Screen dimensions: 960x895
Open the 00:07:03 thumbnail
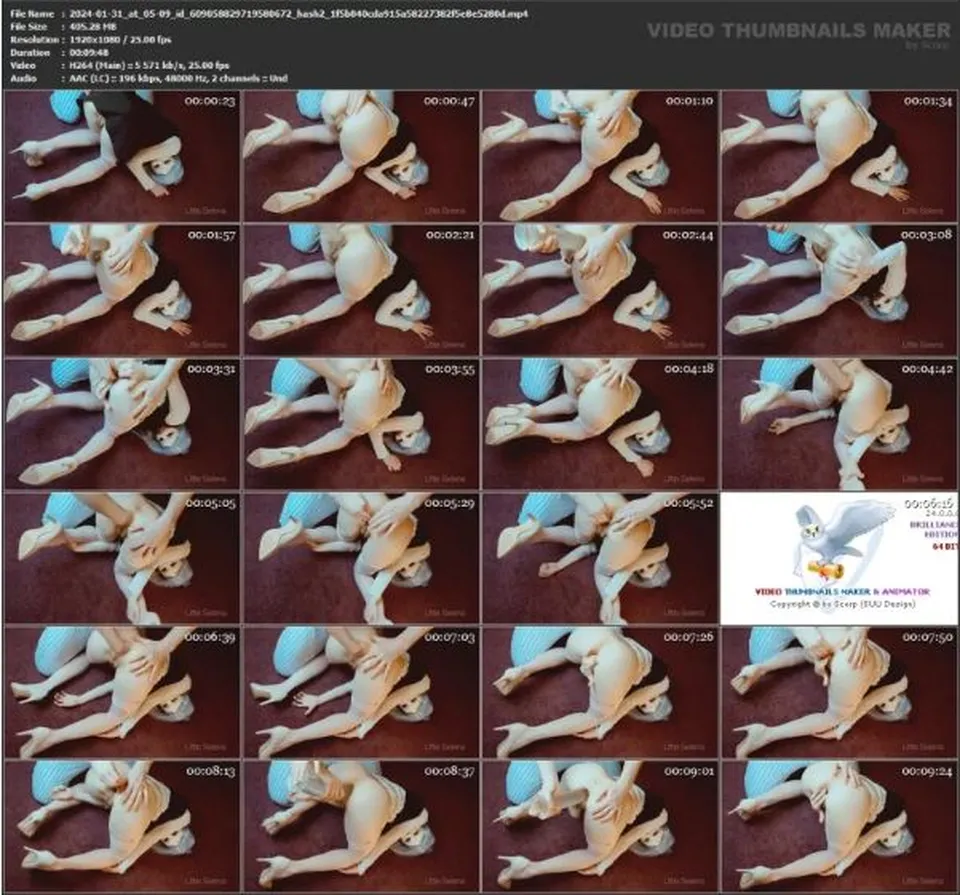(x=361, y=692)
